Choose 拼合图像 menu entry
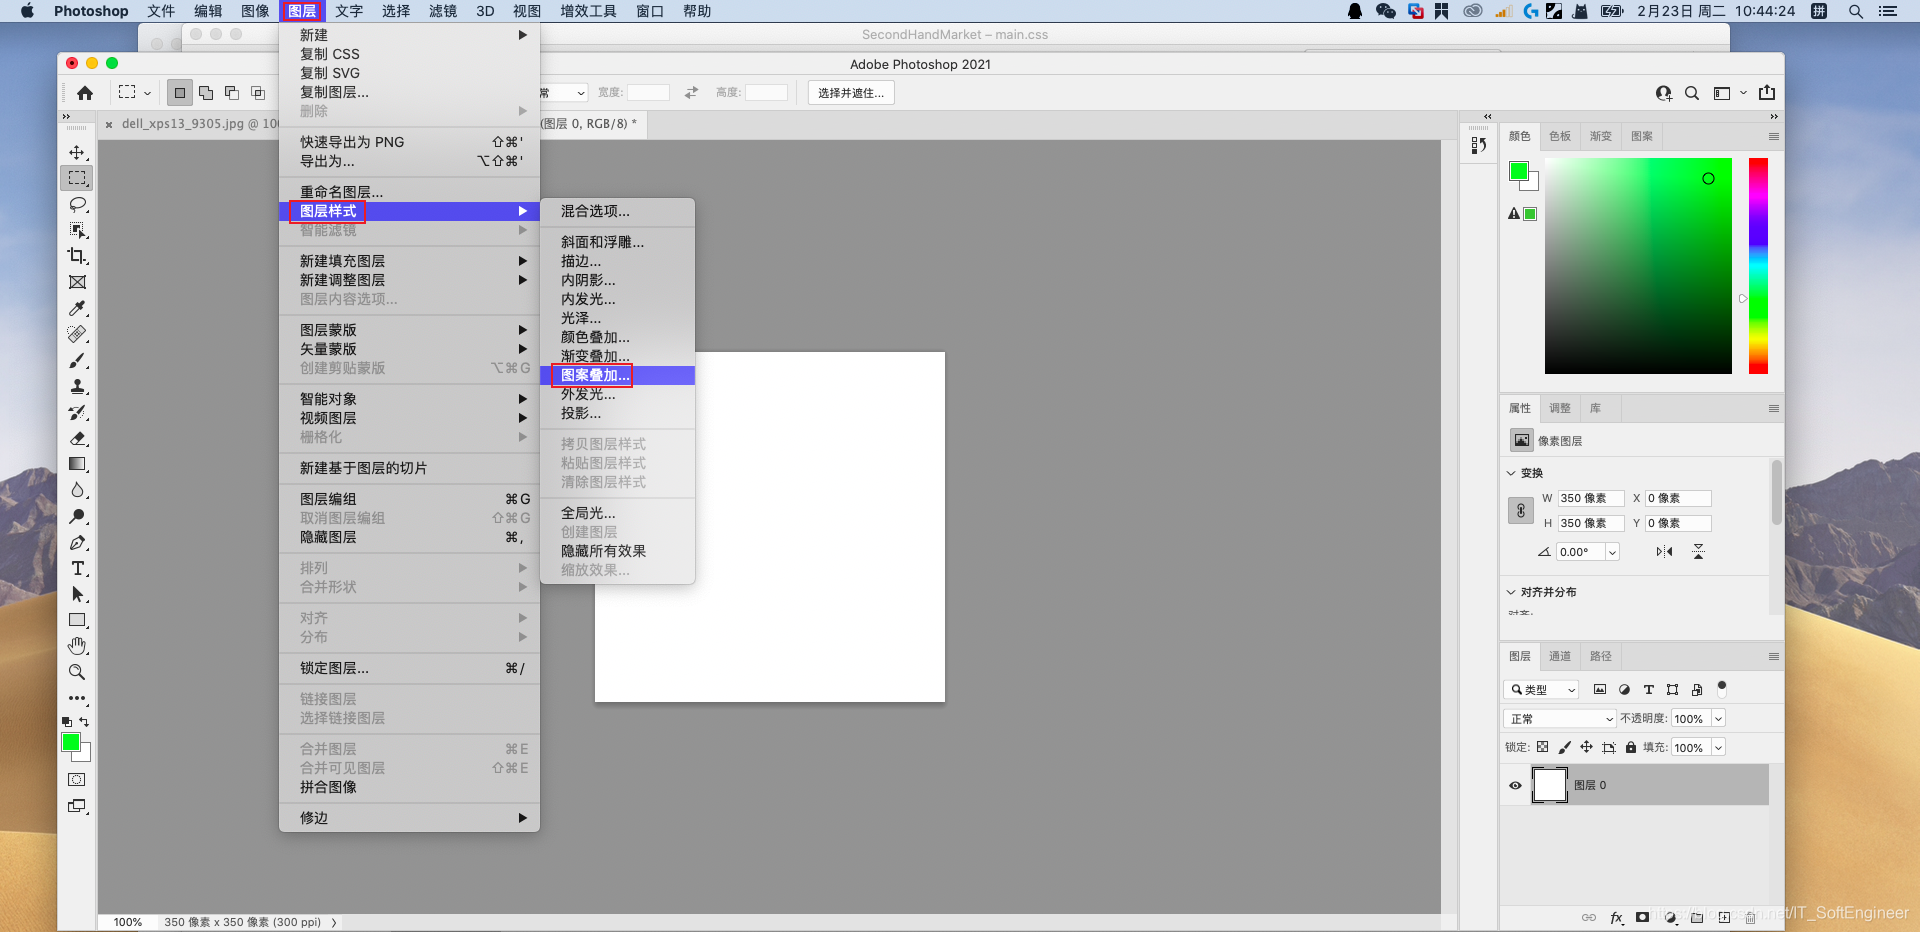This screenshot has width=1920, height=932. pyautogui.click(x=409, y=787)
